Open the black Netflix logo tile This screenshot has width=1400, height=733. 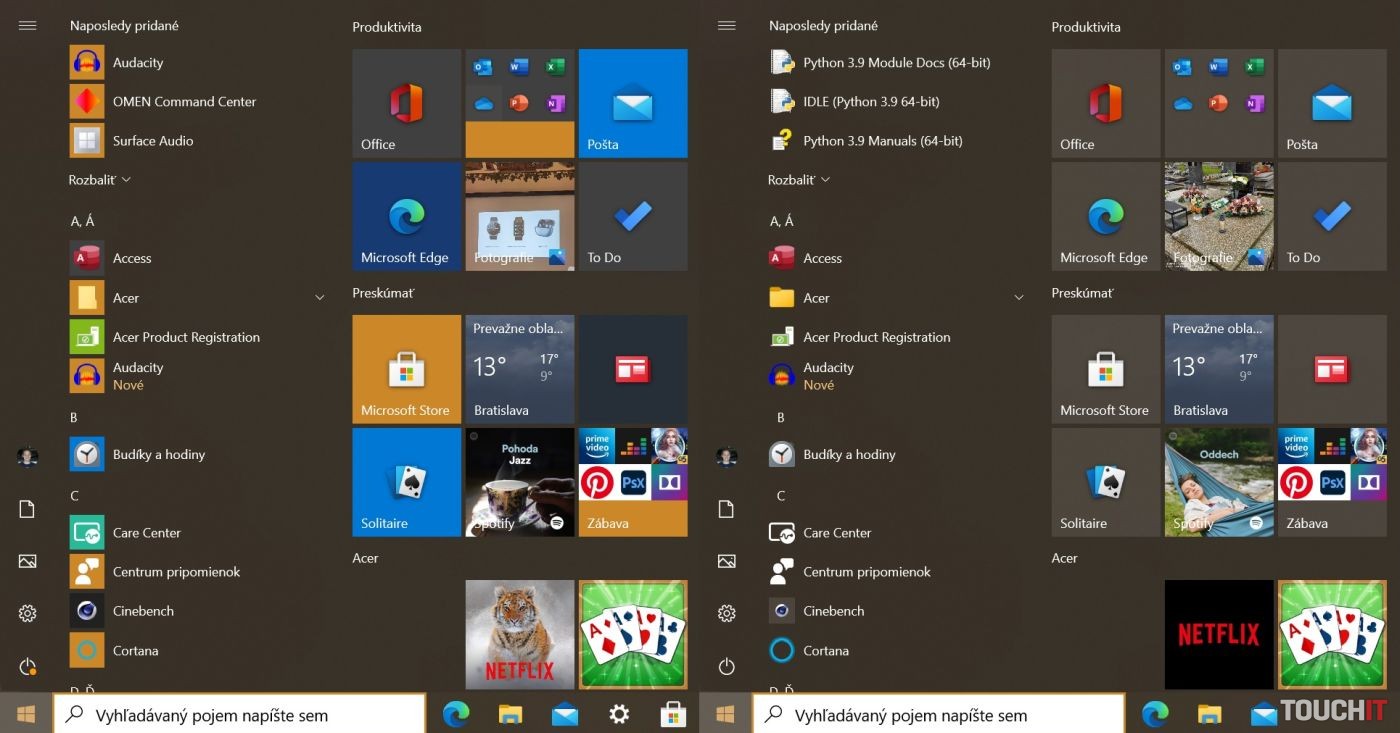(x=1218, y=634)
